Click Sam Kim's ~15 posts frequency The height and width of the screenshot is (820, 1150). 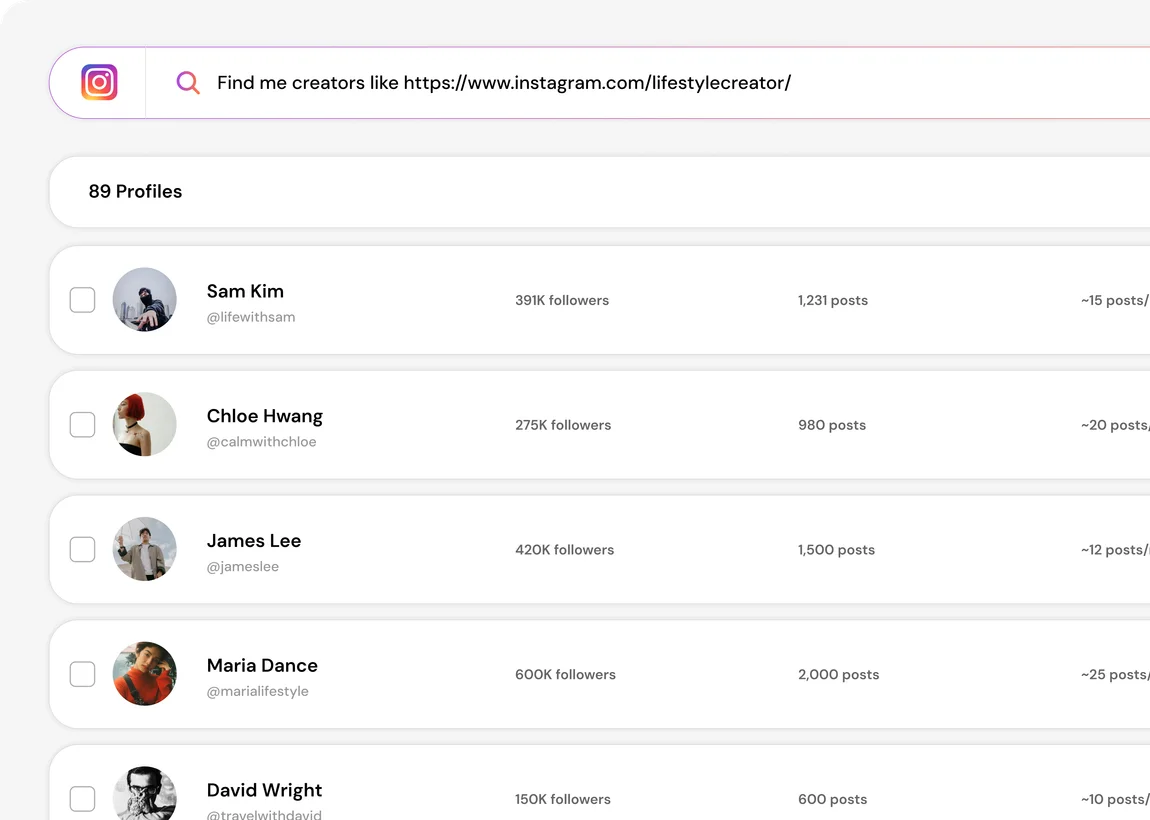click(x=1115, y=300)
